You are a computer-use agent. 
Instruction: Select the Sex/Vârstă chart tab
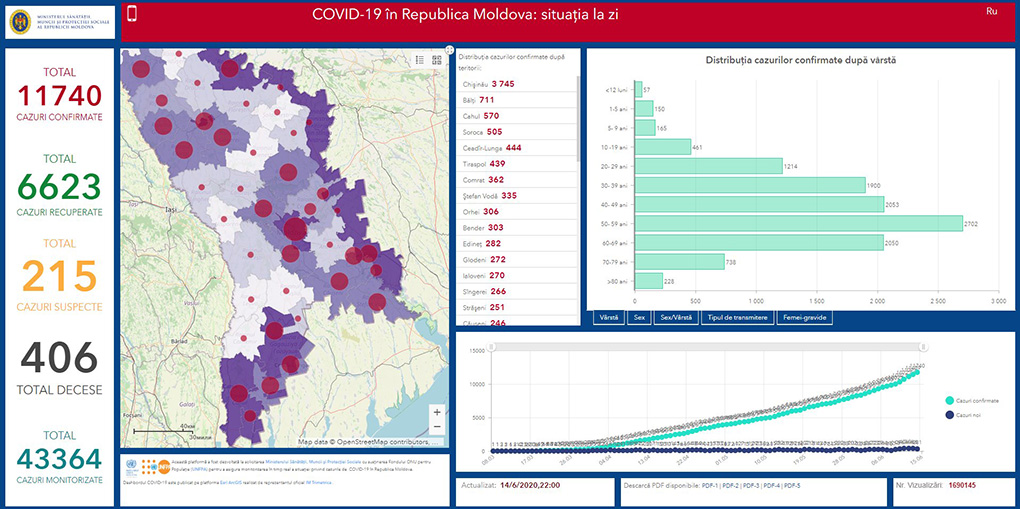point(675,317)
